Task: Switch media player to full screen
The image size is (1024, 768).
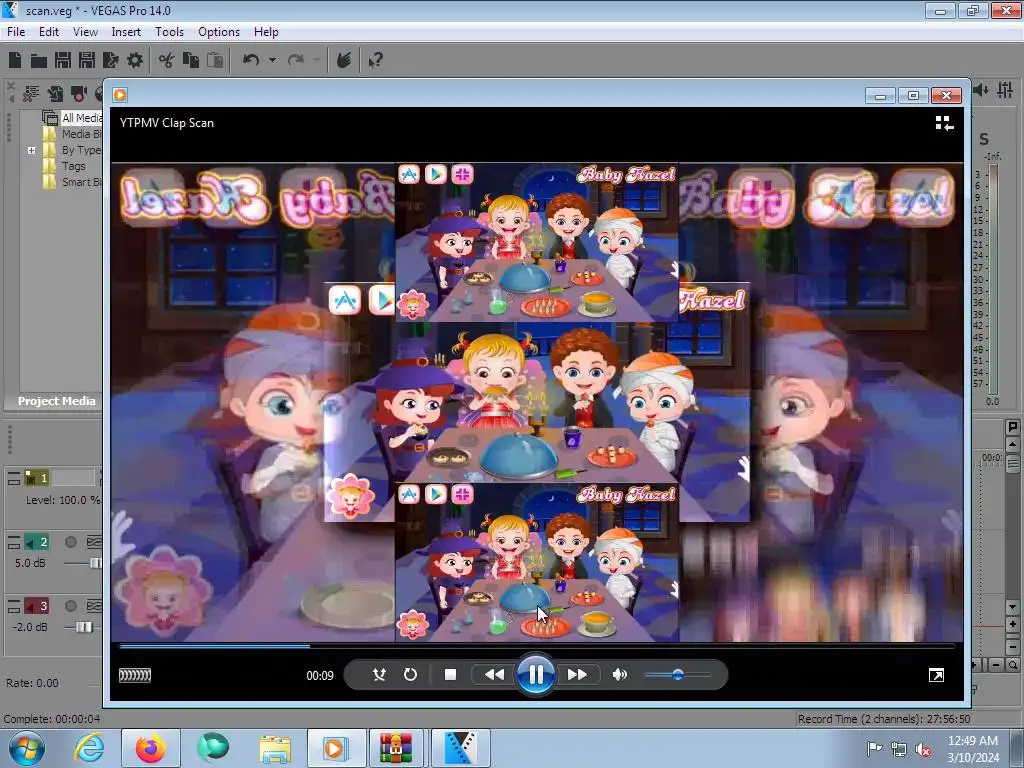Action: pos(936,675)
